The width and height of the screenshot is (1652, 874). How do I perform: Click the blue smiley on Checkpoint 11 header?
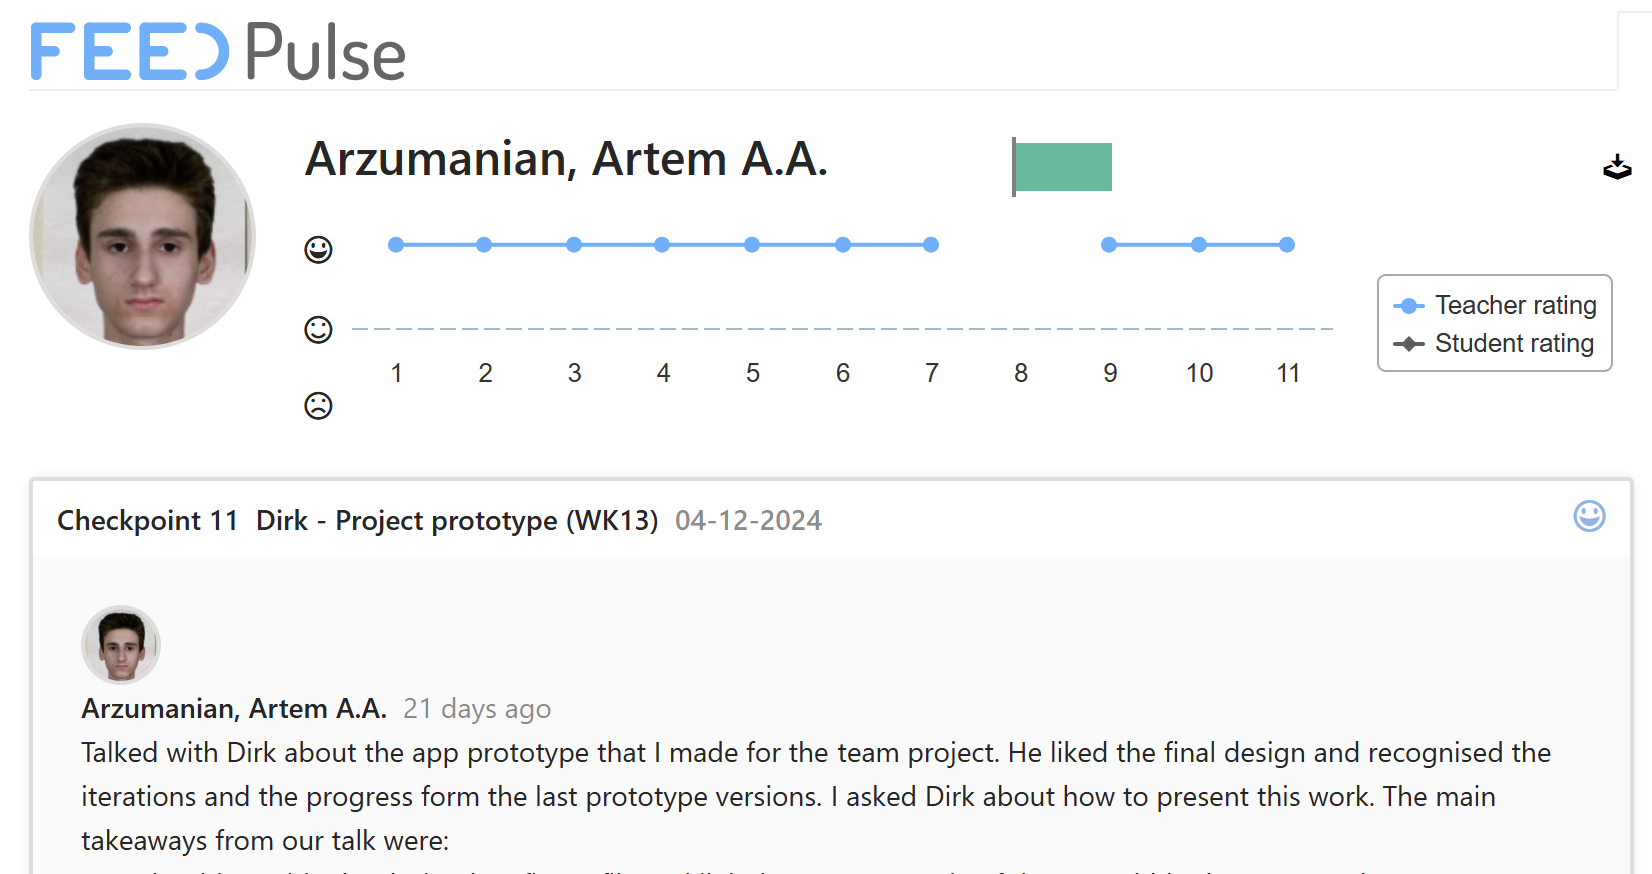coord(1589,516)
